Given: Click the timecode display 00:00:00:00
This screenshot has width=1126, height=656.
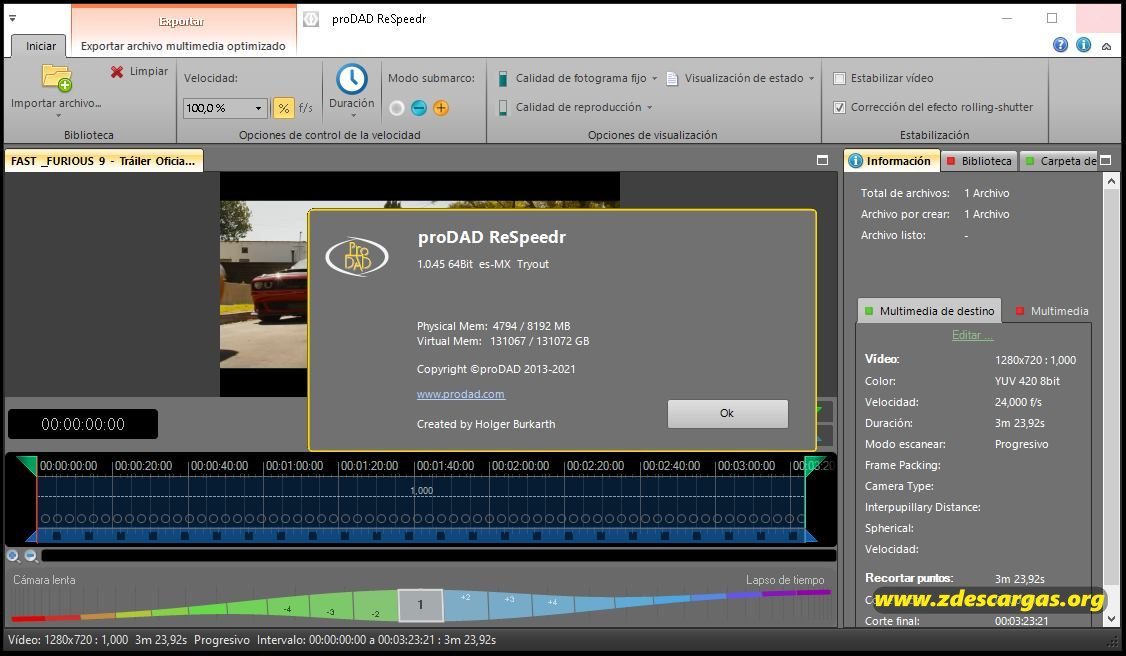Looking at the screenshot, I should click(x=83, y=424).
